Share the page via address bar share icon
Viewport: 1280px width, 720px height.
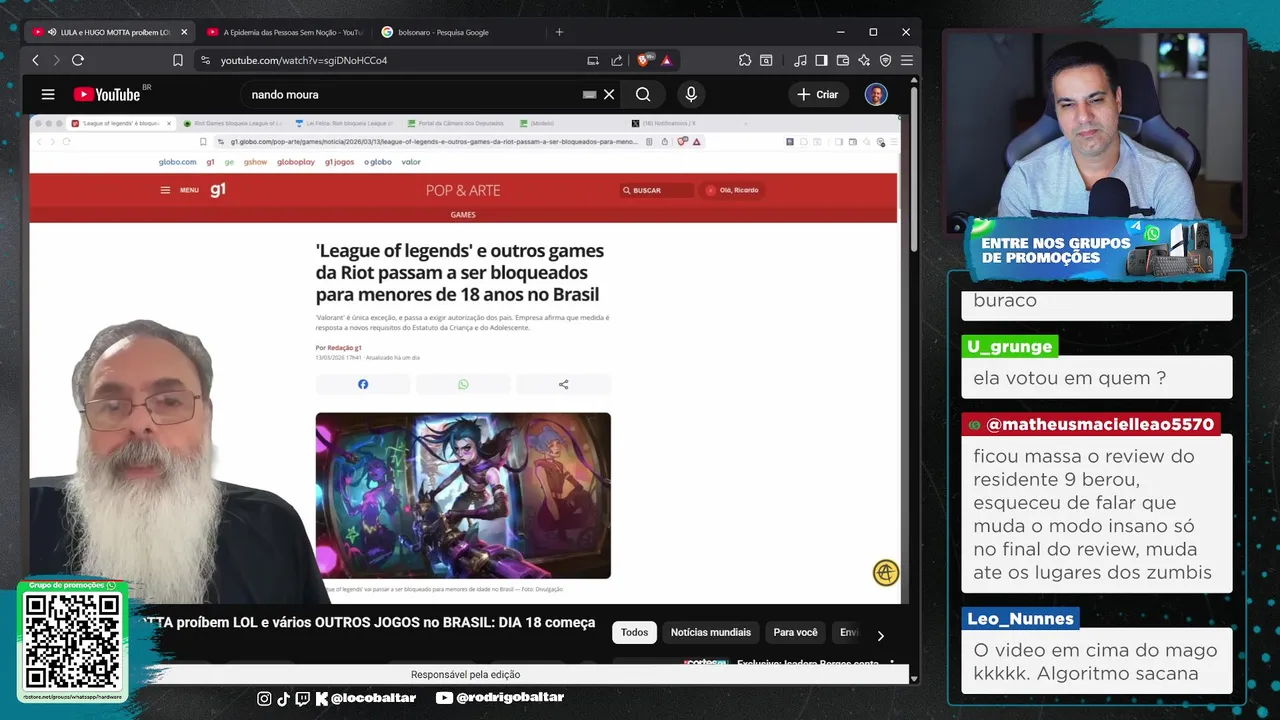point(617,60)
